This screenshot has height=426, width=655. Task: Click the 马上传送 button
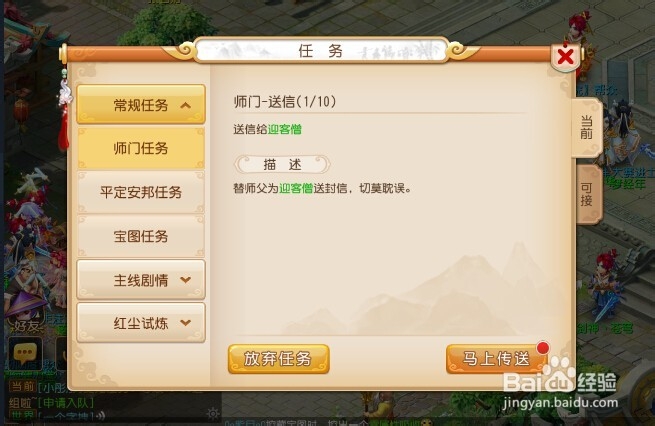(x=496, y=359)
